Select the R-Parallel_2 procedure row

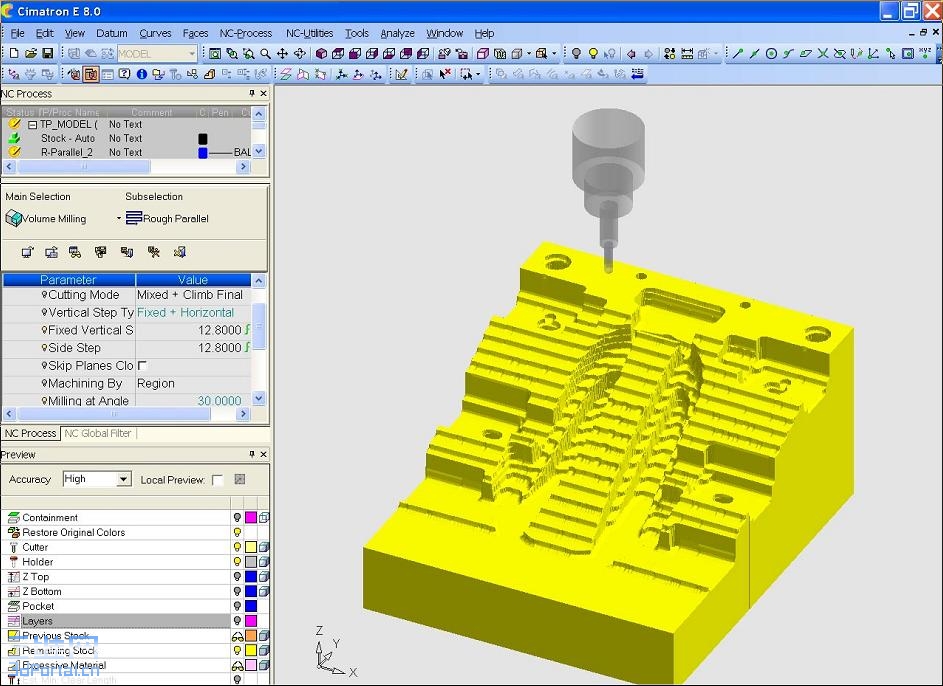126,152
